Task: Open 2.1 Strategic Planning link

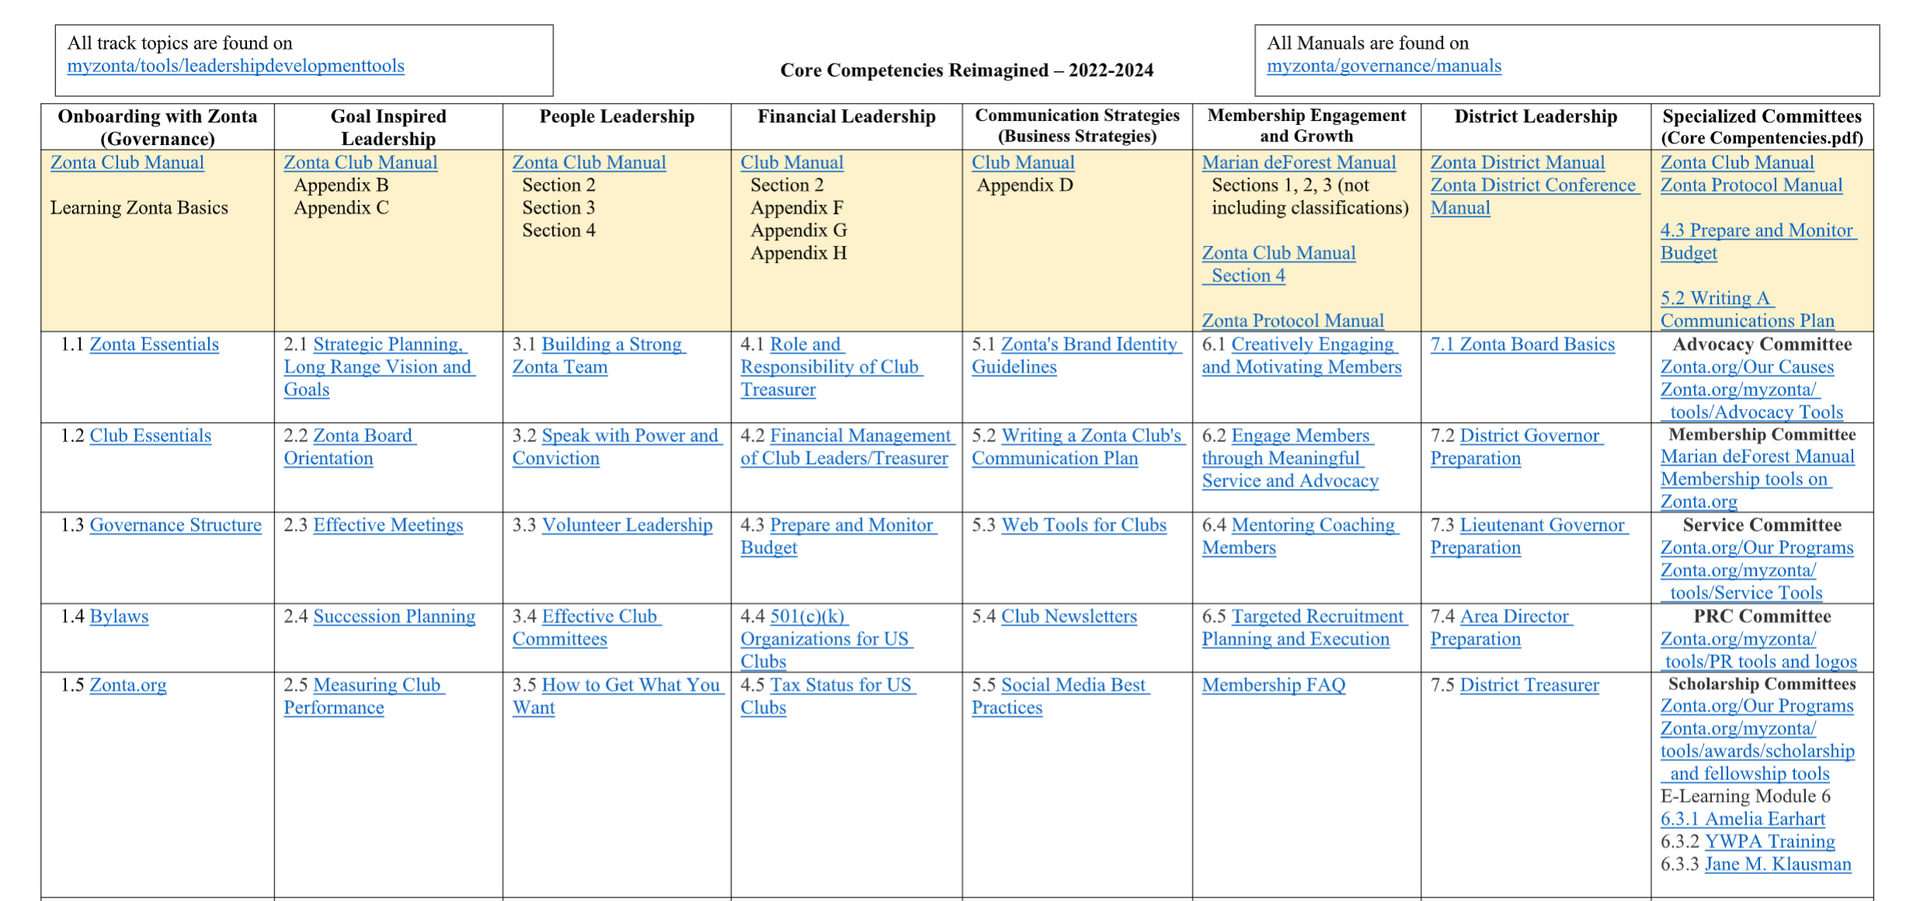Action: click(379, 367)
